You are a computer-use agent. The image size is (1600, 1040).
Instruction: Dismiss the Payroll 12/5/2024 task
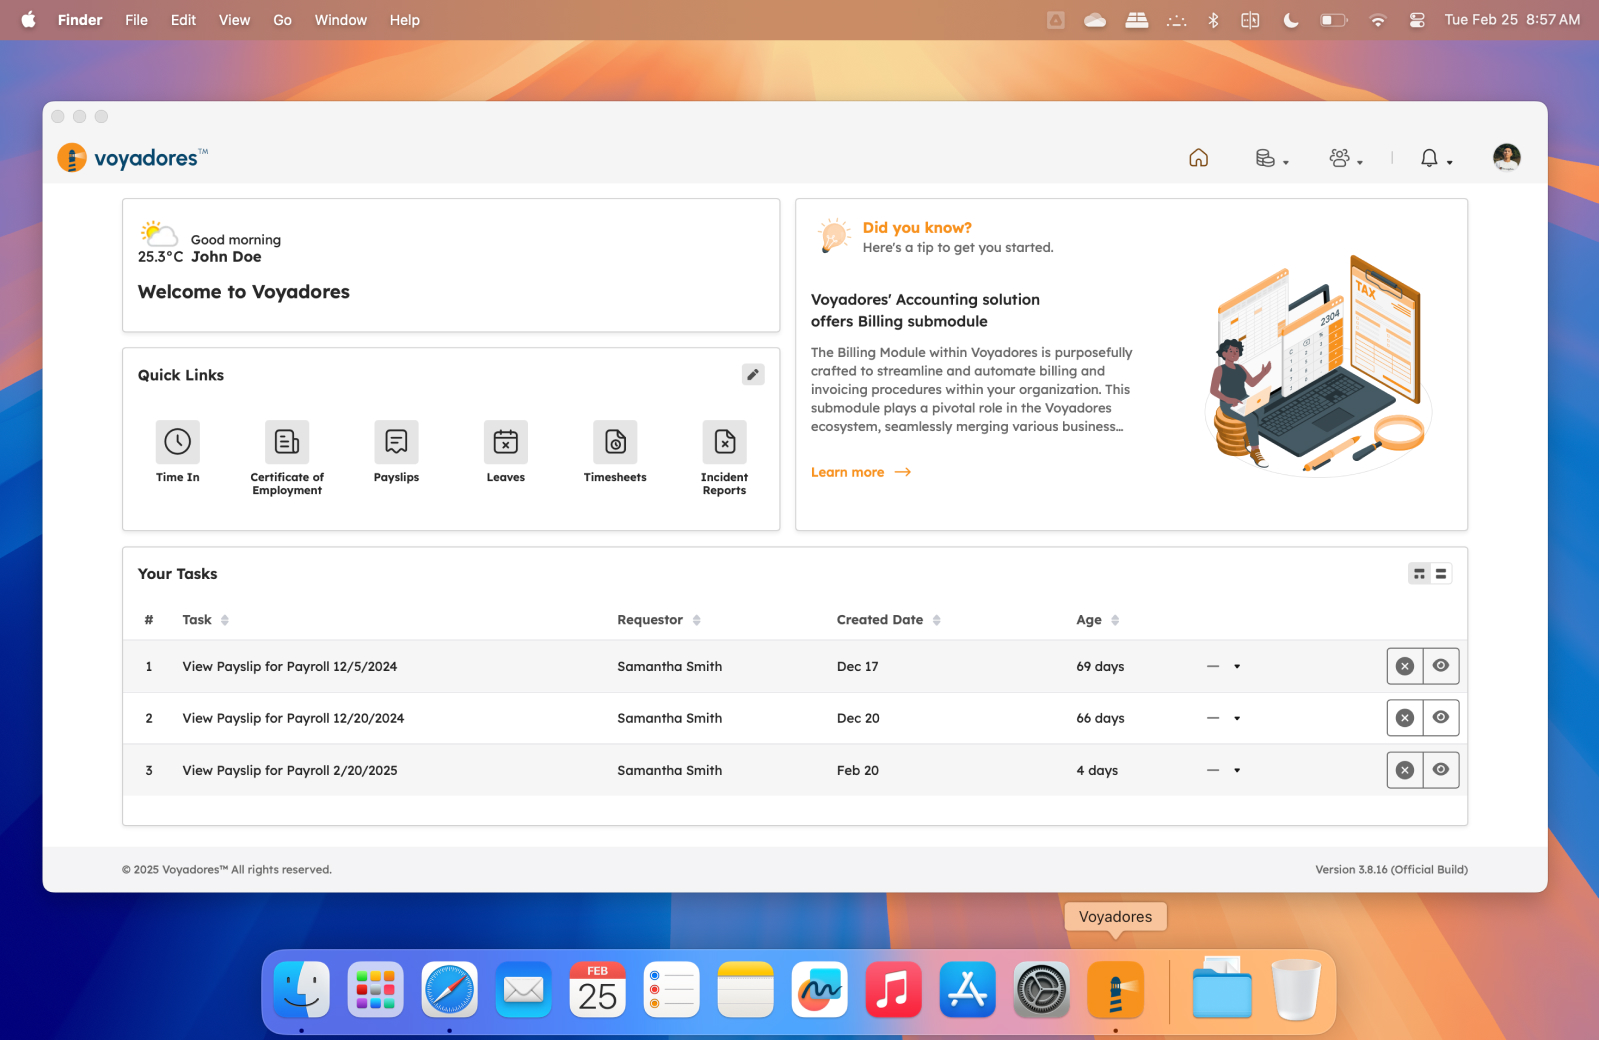(x=1405, y=666)
